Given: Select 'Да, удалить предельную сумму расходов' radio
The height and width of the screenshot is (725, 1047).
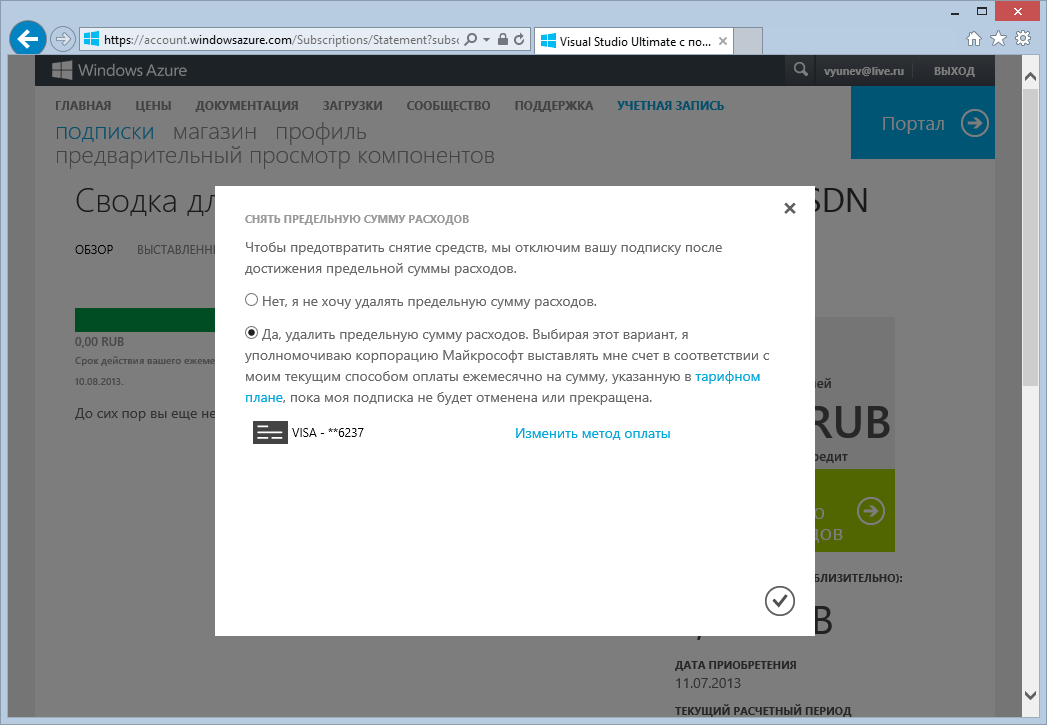Looking at the screenshot, I should (x=251, y=332).
